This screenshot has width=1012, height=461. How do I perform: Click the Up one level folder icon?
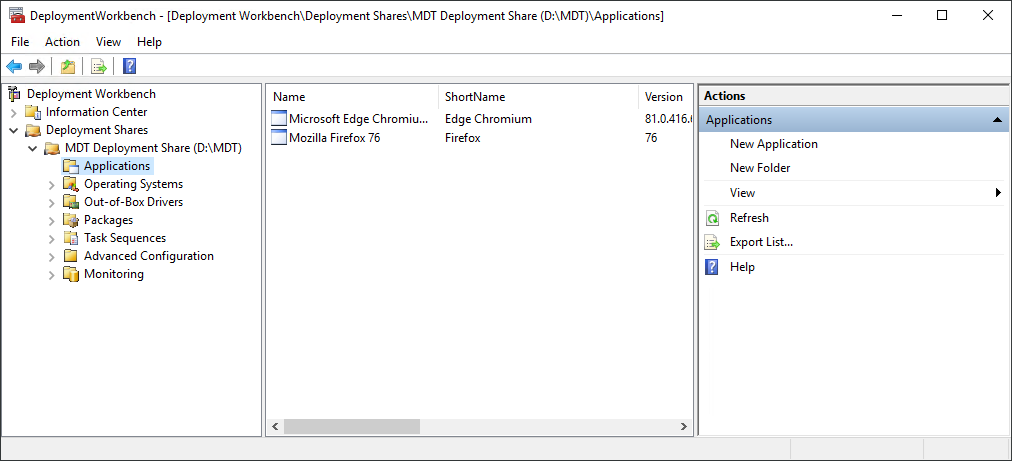coord(68,66)
